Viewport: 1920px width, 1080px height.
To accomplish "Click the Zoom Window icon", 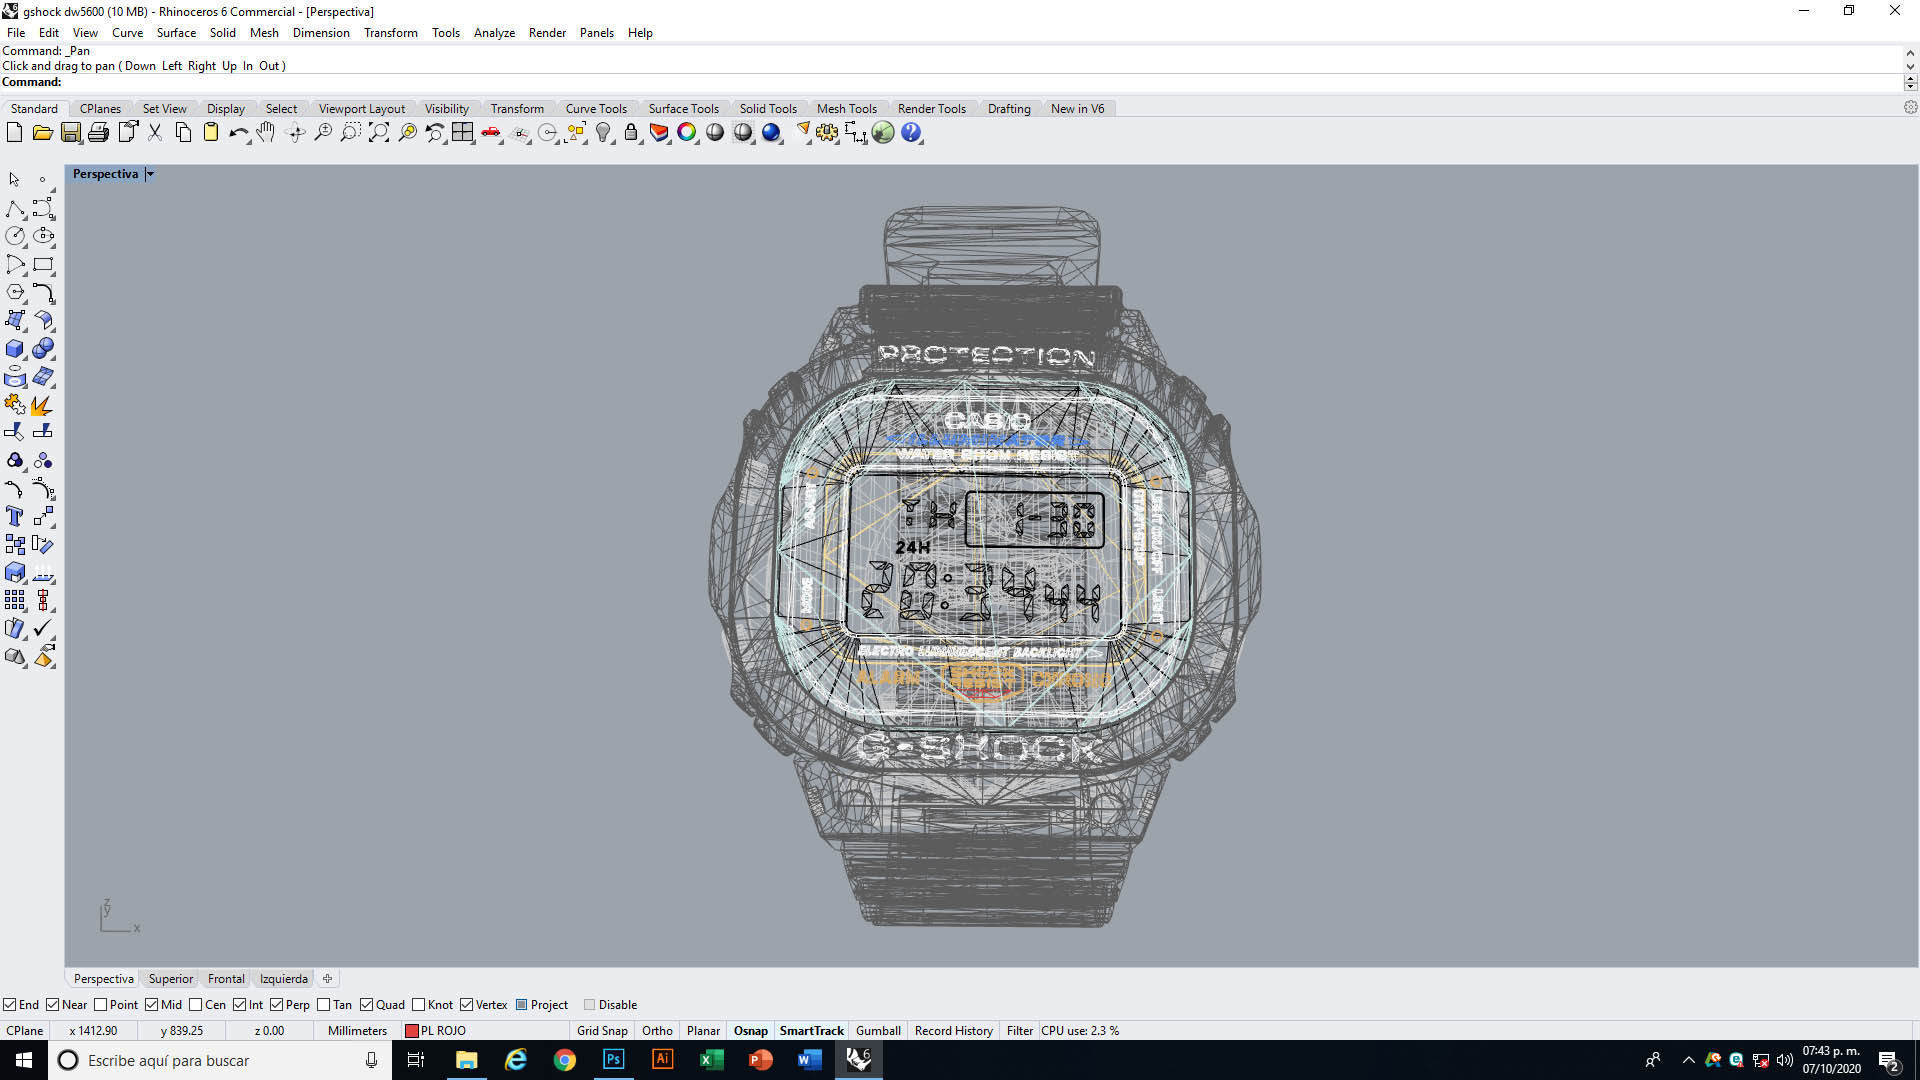I will pos(351,133).
